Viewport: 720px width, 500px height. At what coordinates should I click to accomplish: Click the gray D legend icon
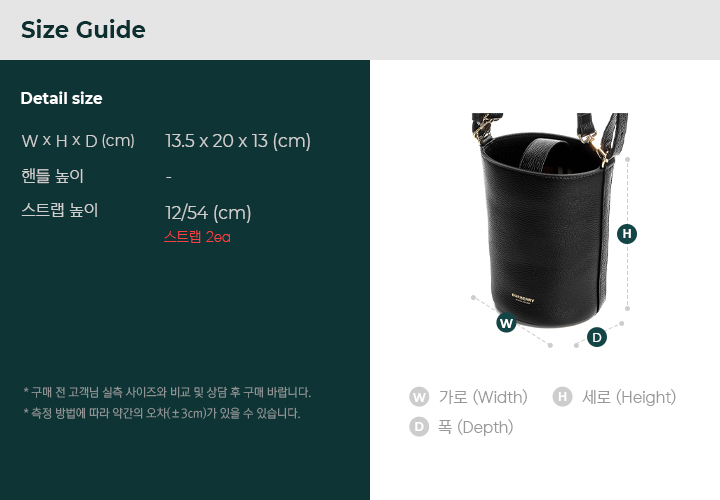point(419,427)
